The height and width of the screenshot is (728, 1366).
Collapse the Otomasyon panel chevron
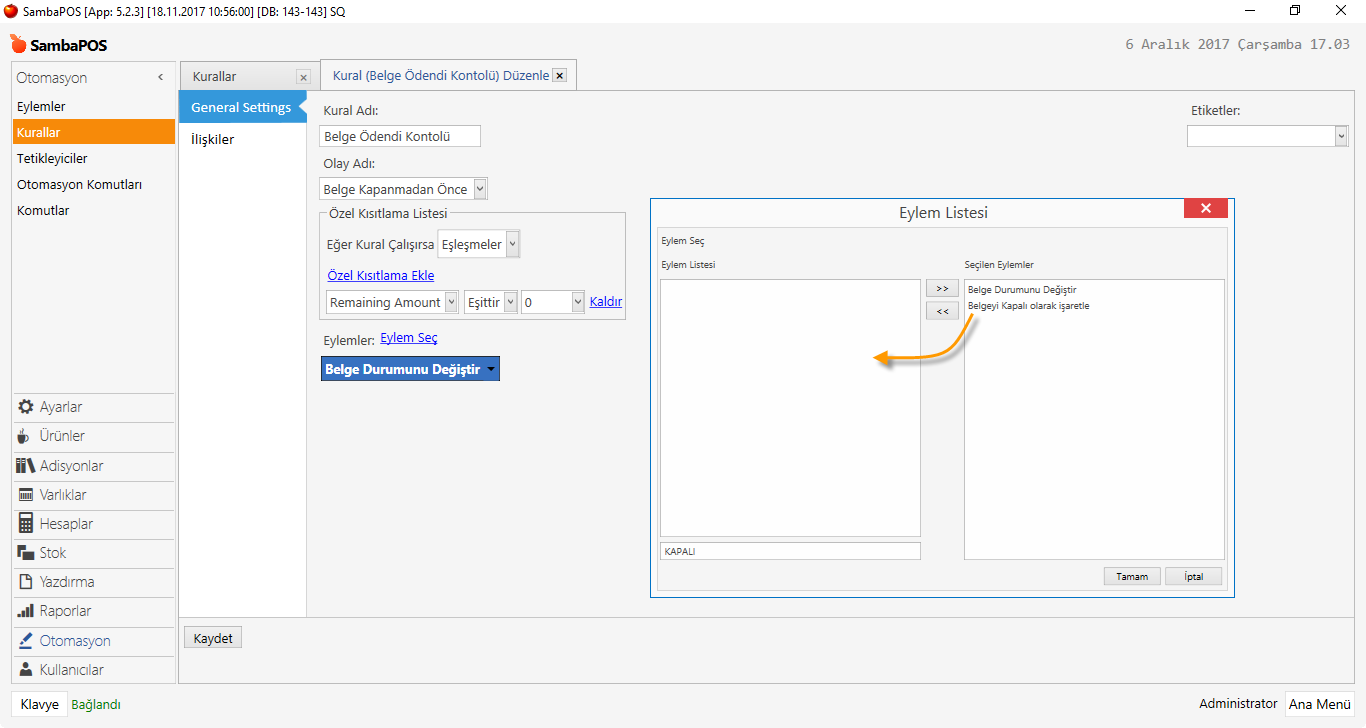click(161, 78)
